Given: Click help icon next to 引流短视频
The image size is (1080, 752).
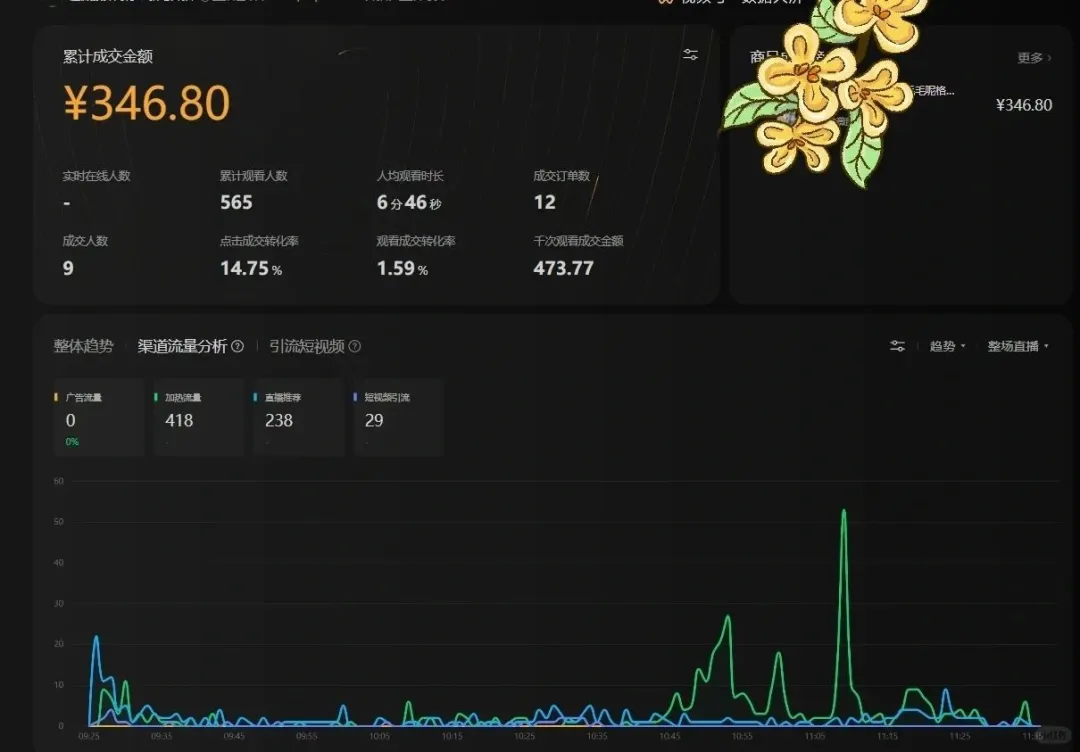Looking at the screenshot, I should pyautogui.click(x=355, y=347).
